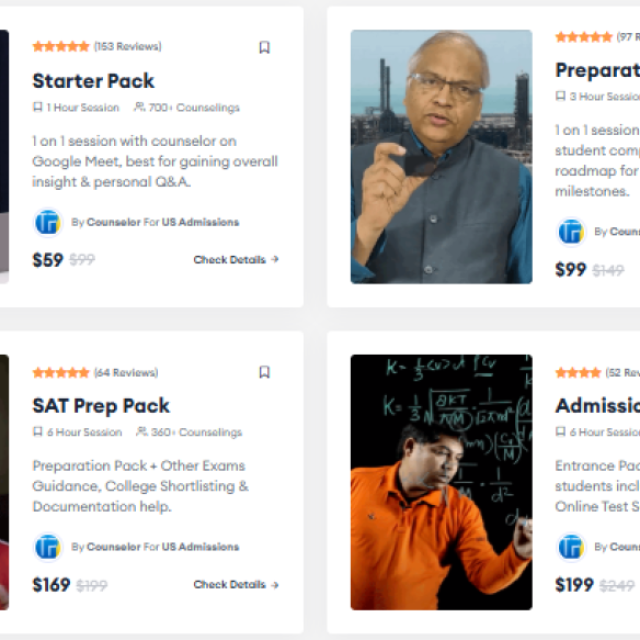640x640 pixels.
Task: Click the 700+ Counselings people icon
Action: point(139,107)
